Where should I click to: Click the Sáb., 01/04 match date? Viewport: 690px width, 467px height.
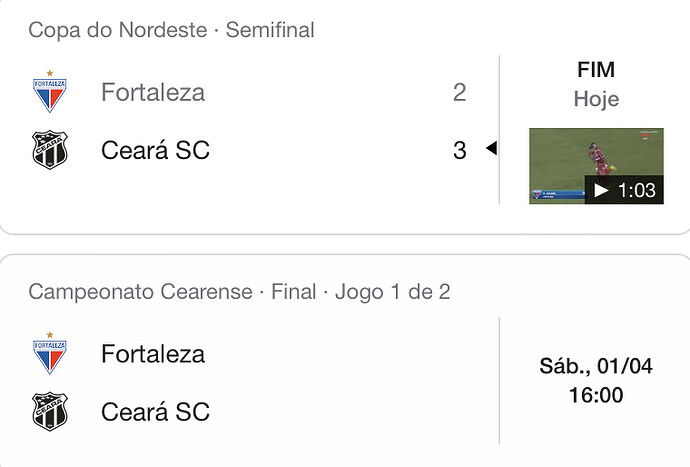point(596,366)
